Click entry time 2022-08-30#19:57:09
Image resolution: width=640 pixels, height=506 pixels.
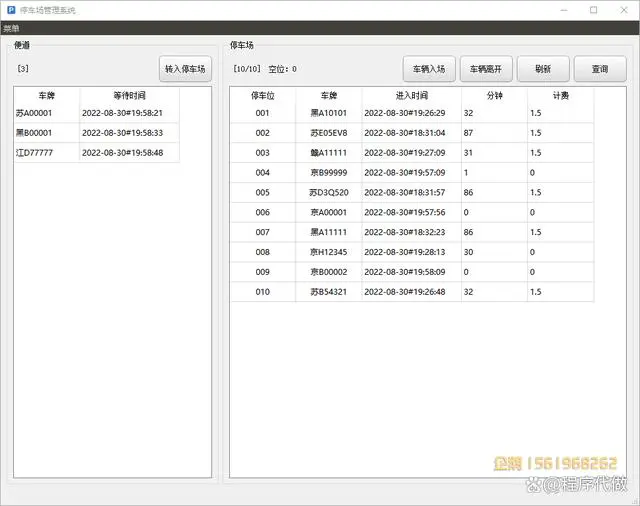[x=404, y=173]
